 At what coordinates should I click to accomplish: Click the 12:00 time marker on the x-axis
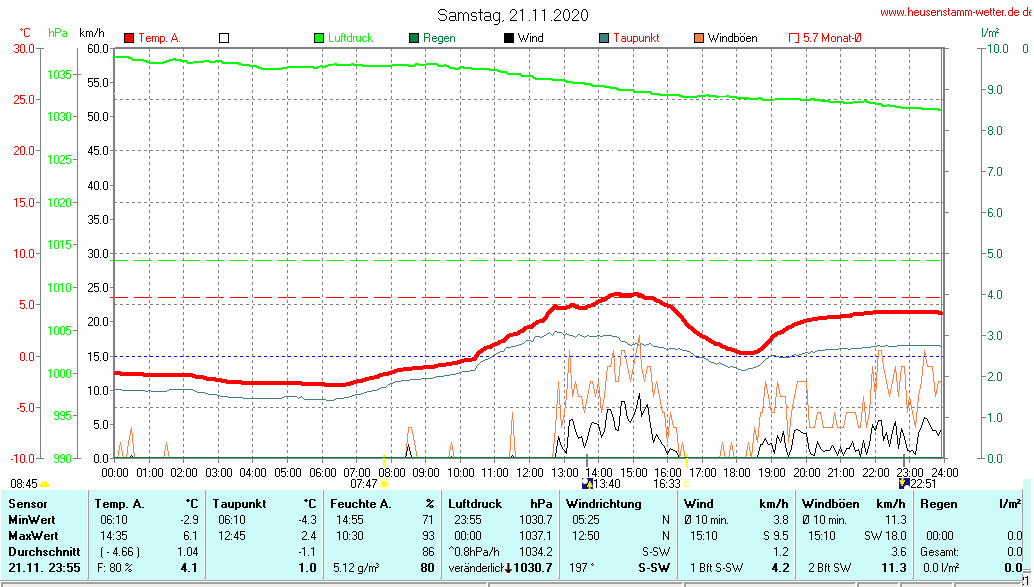coord(529,472)
